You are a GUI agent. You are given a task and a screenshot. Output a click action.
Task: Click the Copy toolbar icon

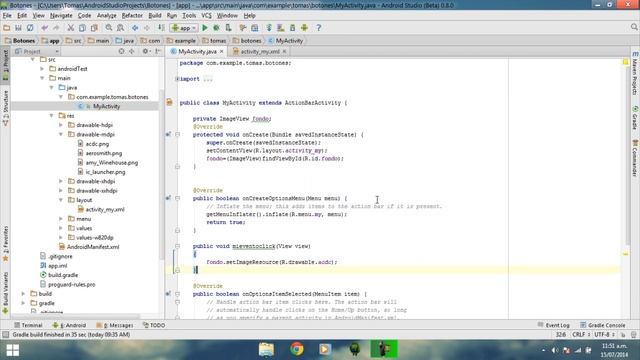(82, 28)
